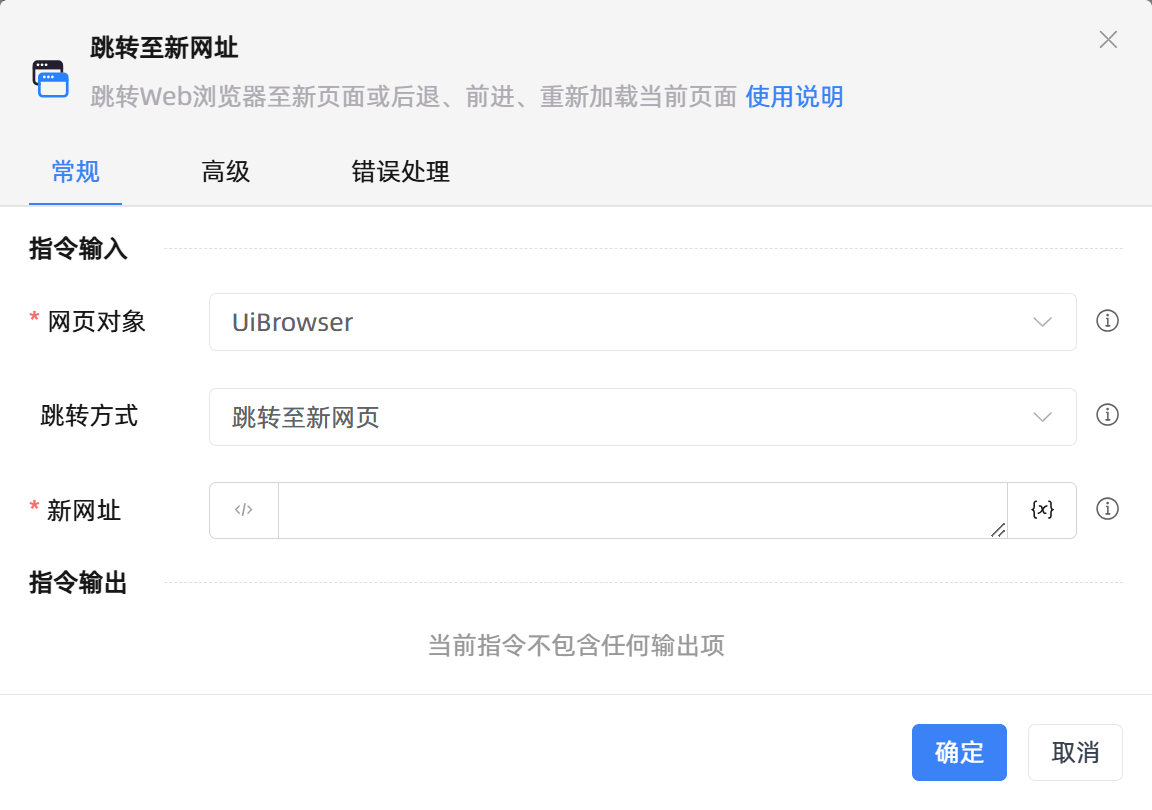Open the 跳转方式 combo box showing 跳转至新网页
Viewport: 1152px width, 810px height.
pos(620,417)
